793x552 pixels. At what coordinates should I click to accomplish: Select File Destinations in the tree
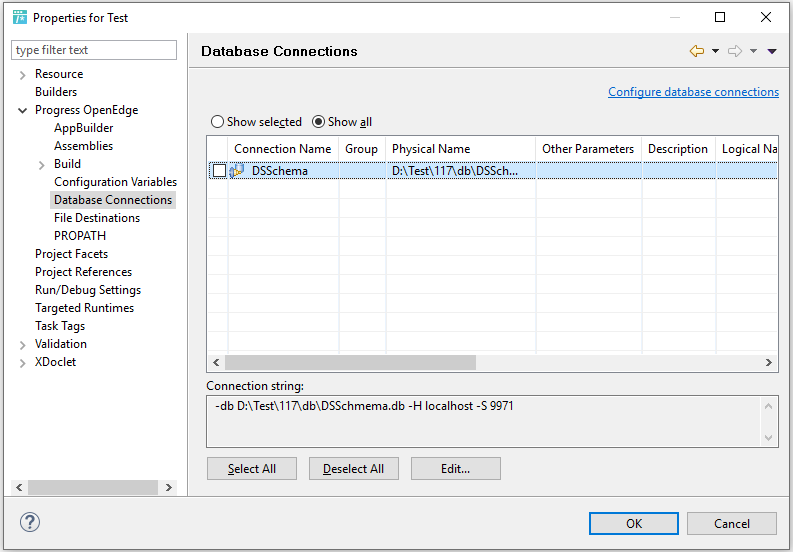(x=97, y=218)
